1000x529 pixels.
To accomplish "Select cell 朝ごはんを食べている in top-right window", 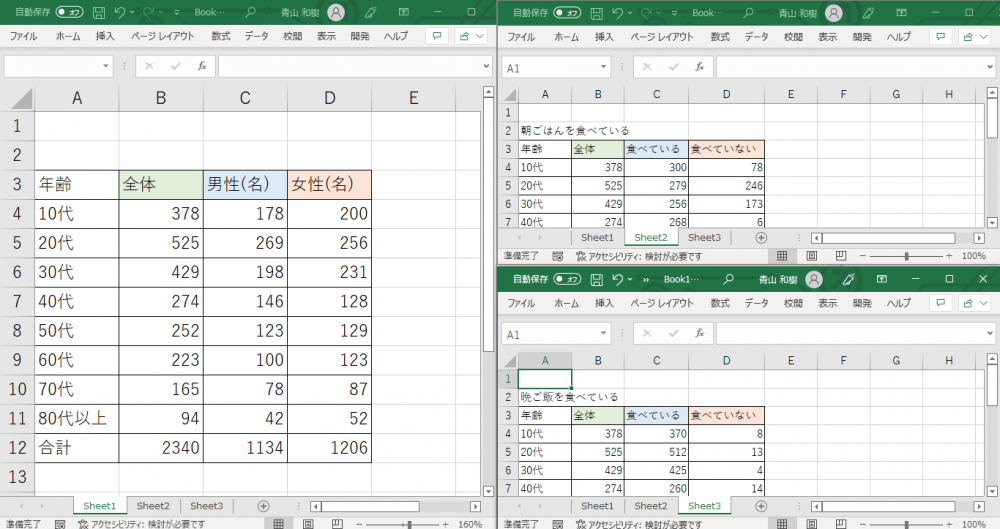I will click(x=575, y=131).
